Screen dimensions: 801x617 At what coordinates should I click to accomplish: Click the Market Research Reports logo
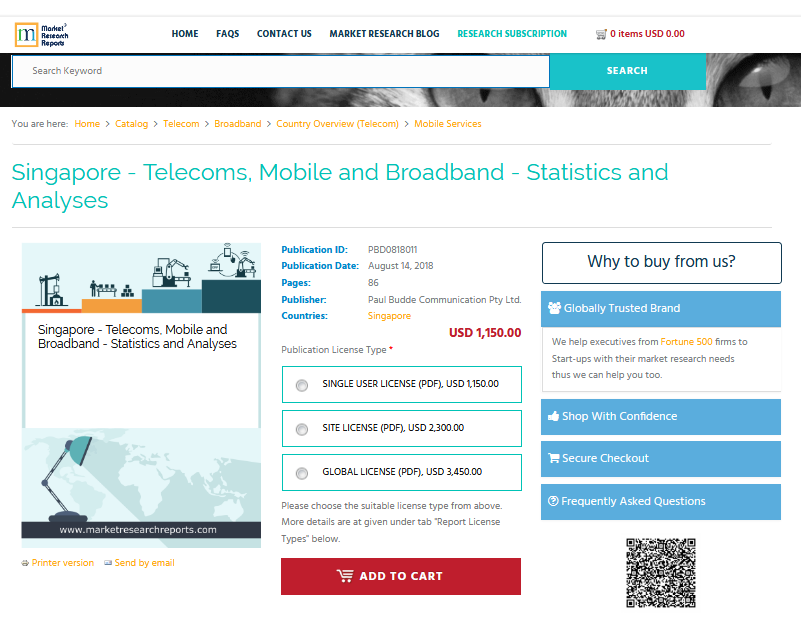coord(41,35)
